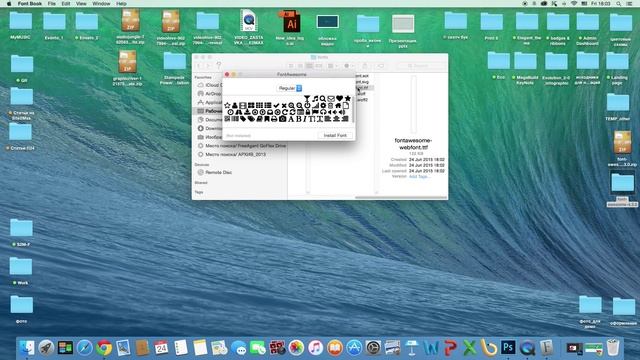Select the Work folder on desktop
Image resolution: width=640 pixels, height=360 pixels.
[x=20, y=270]
